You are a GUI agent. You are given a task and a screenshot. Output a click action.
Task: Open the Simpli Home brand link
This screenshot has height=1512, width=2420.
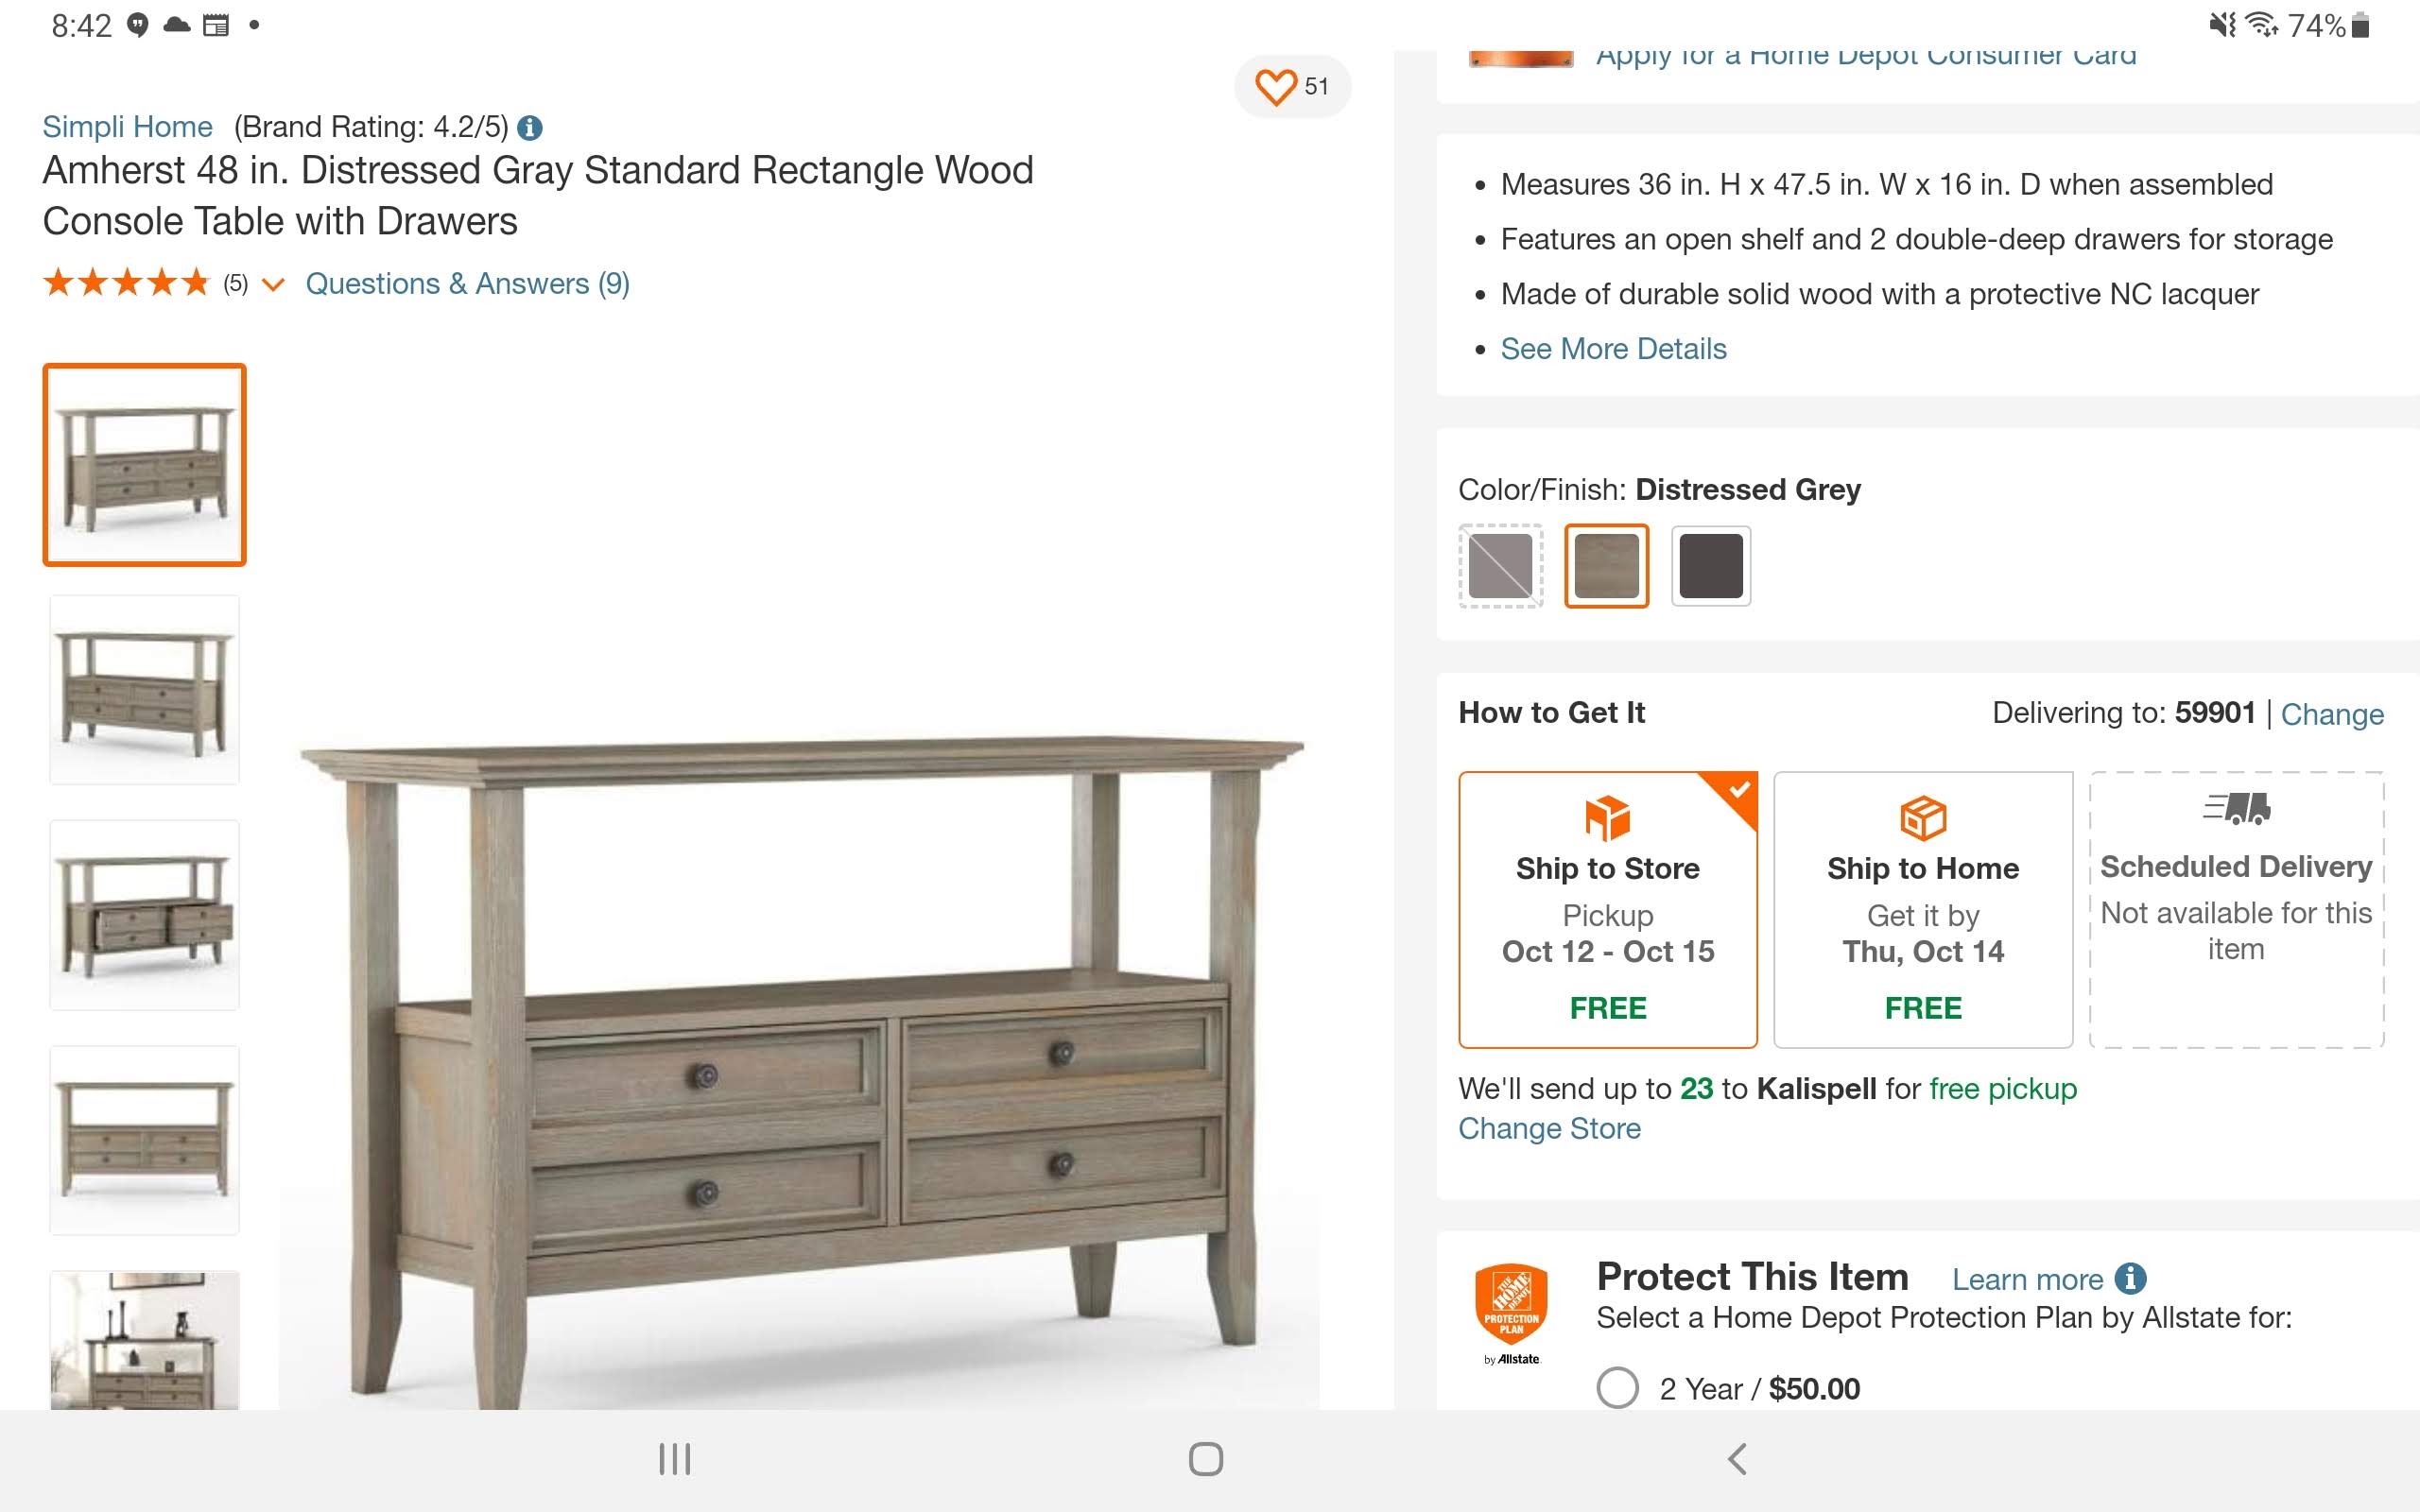pos(127,127)
